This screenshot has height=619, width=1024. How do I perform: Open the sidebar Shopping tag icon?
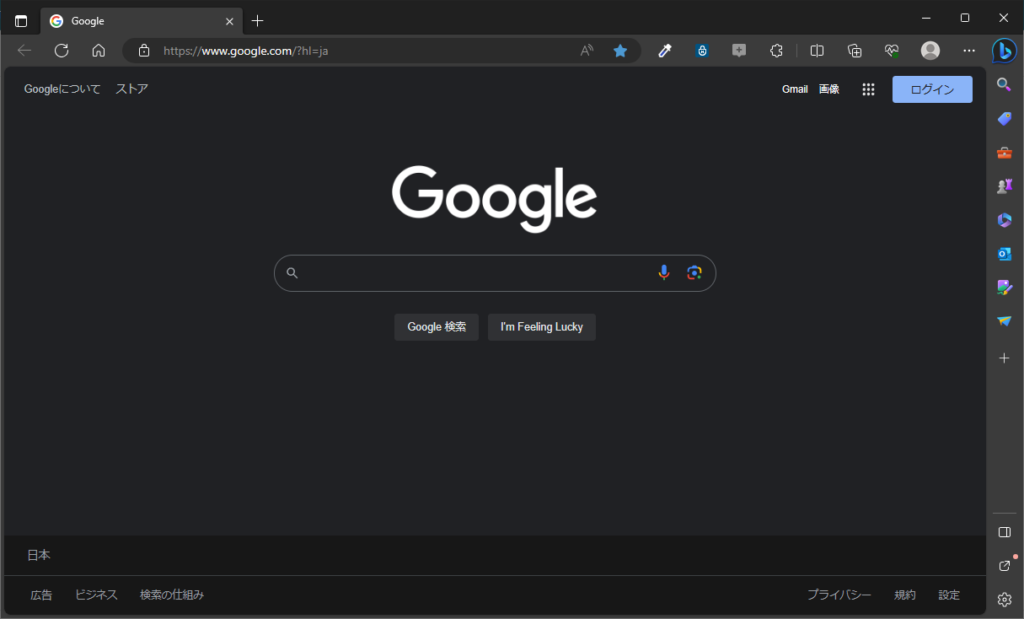tap(1004, 118)
